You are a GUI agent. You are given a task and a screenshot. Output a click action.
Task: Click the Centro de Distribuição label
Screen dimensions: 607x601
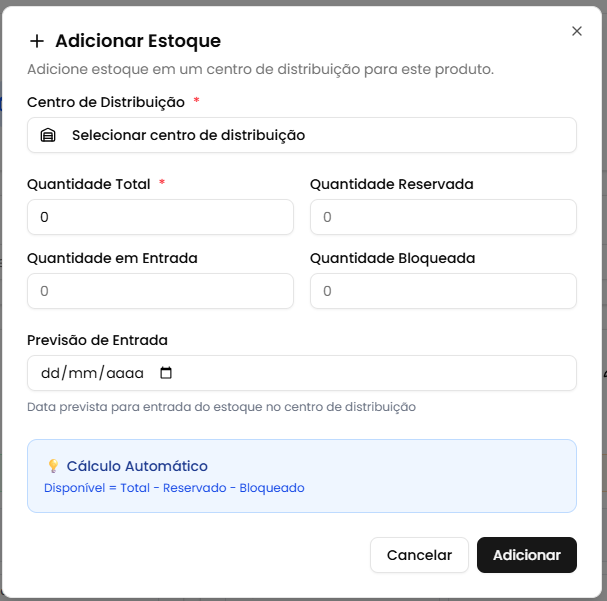click(x=105, y=102)
